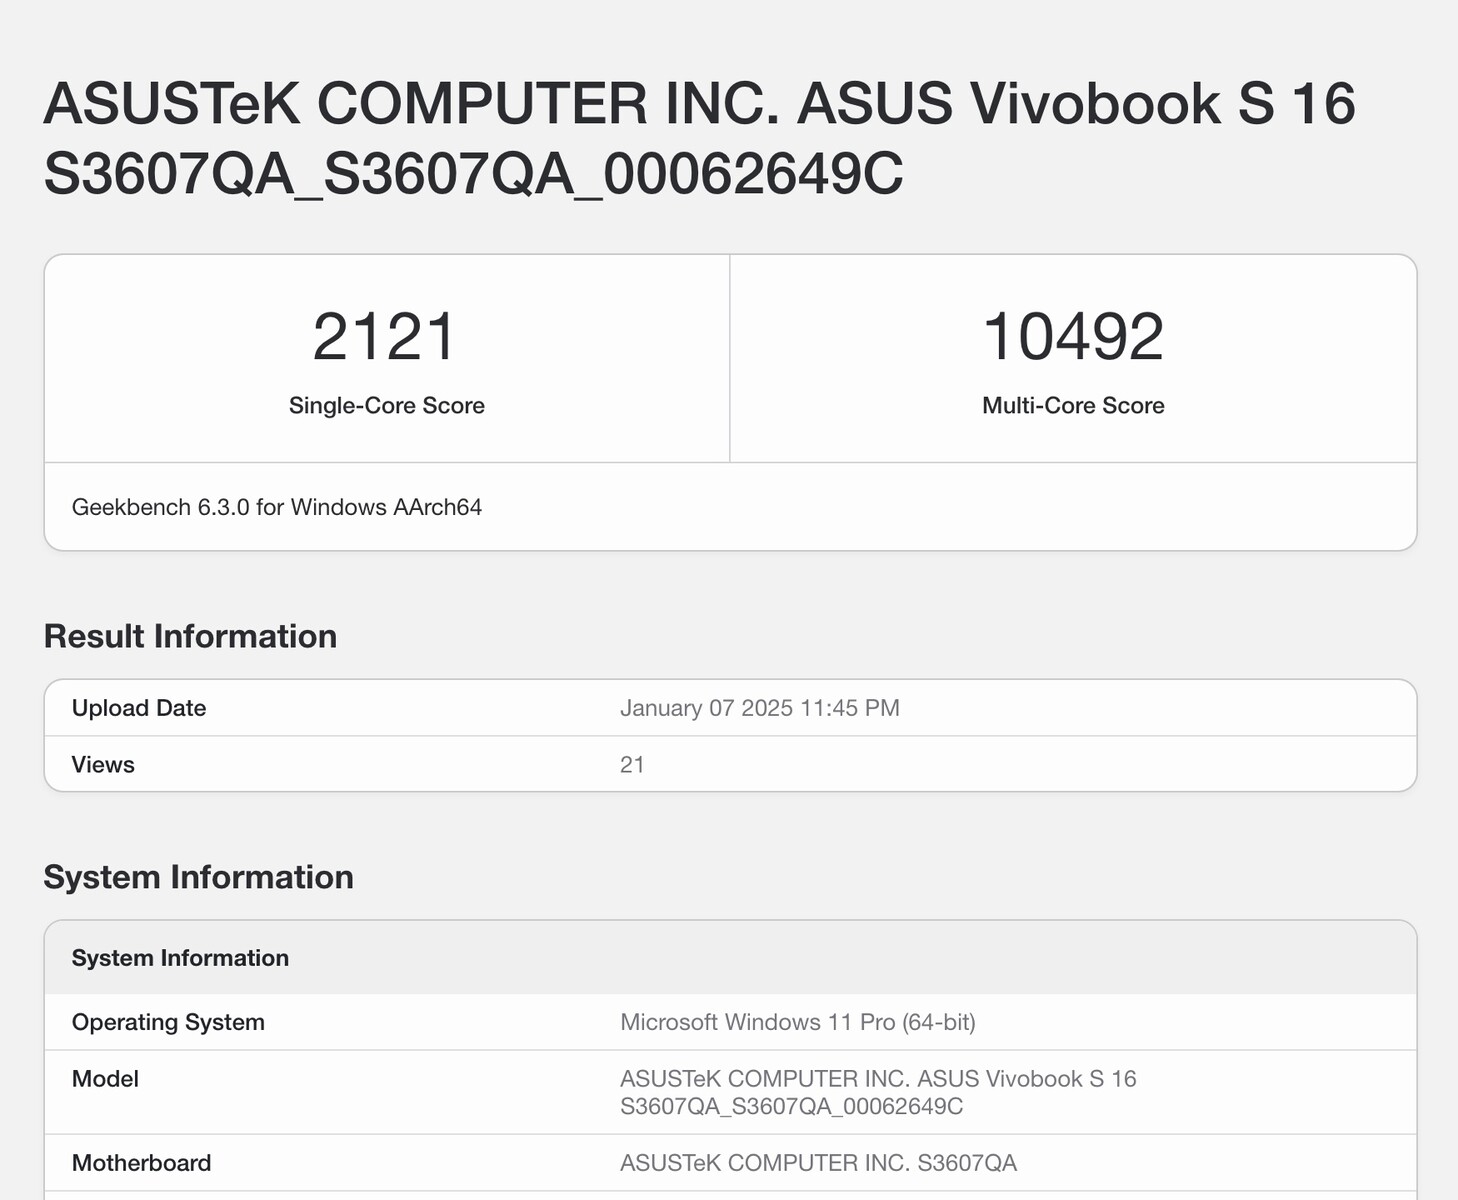Select the Result Information heading
1458x1200 pixels.
click(189, 636)
